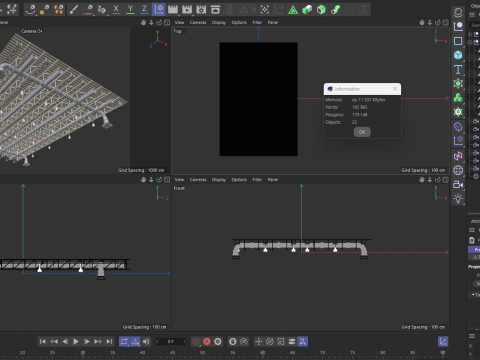
Task: Step to previous frame
Action: (x=65, y=341)
